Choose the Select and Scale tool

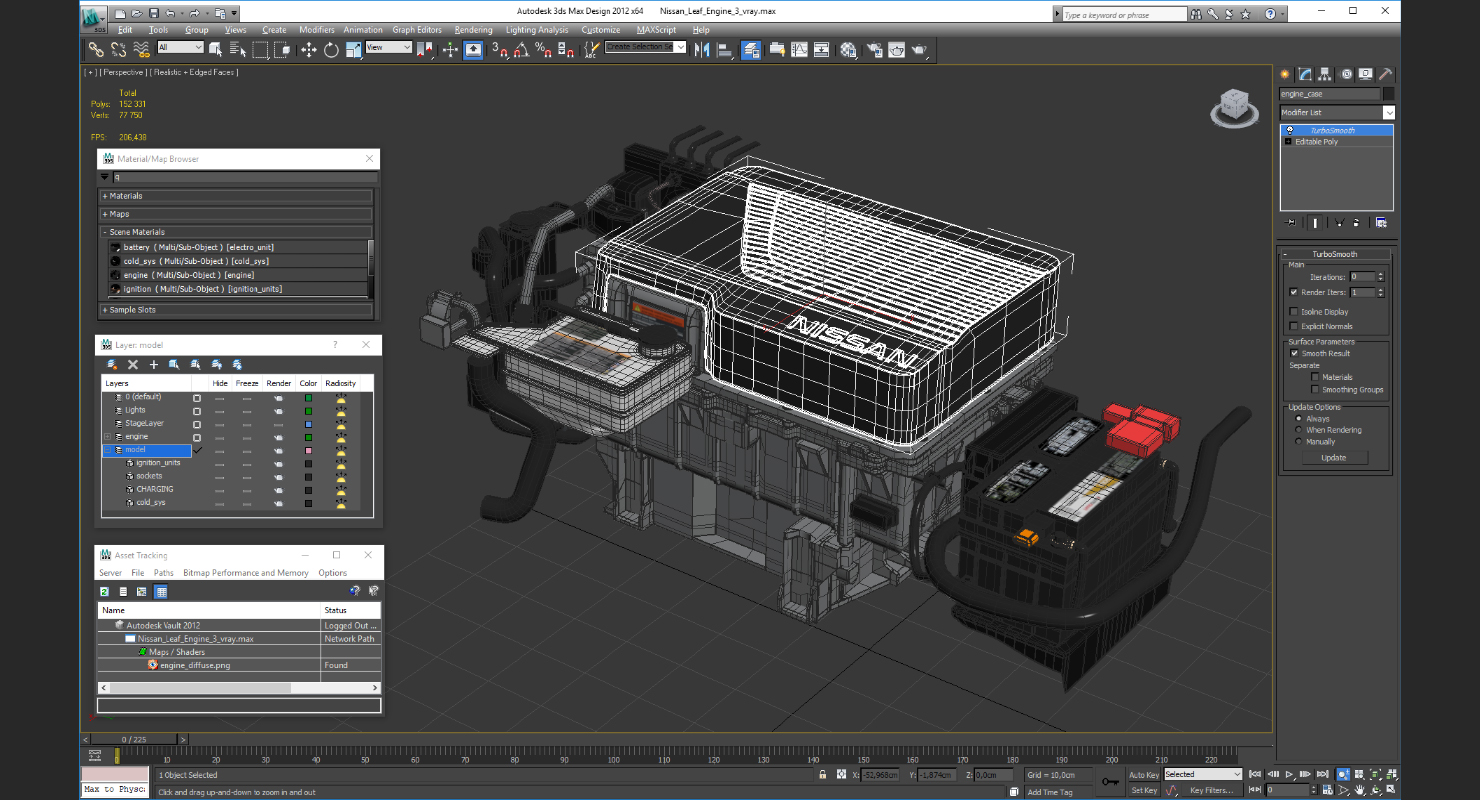click(x=353, y=49)
